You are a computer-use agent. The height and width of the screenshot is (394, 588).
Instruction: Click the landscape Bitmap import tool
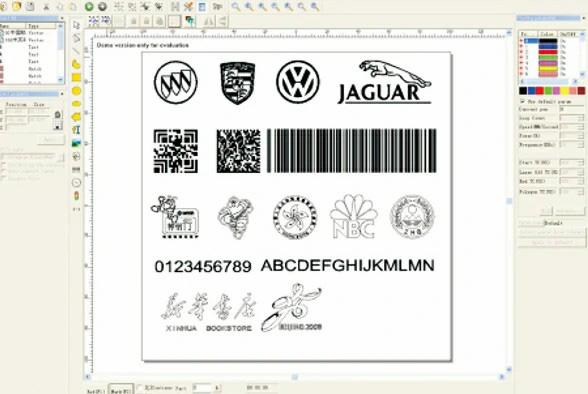click(x=76, y=143)
